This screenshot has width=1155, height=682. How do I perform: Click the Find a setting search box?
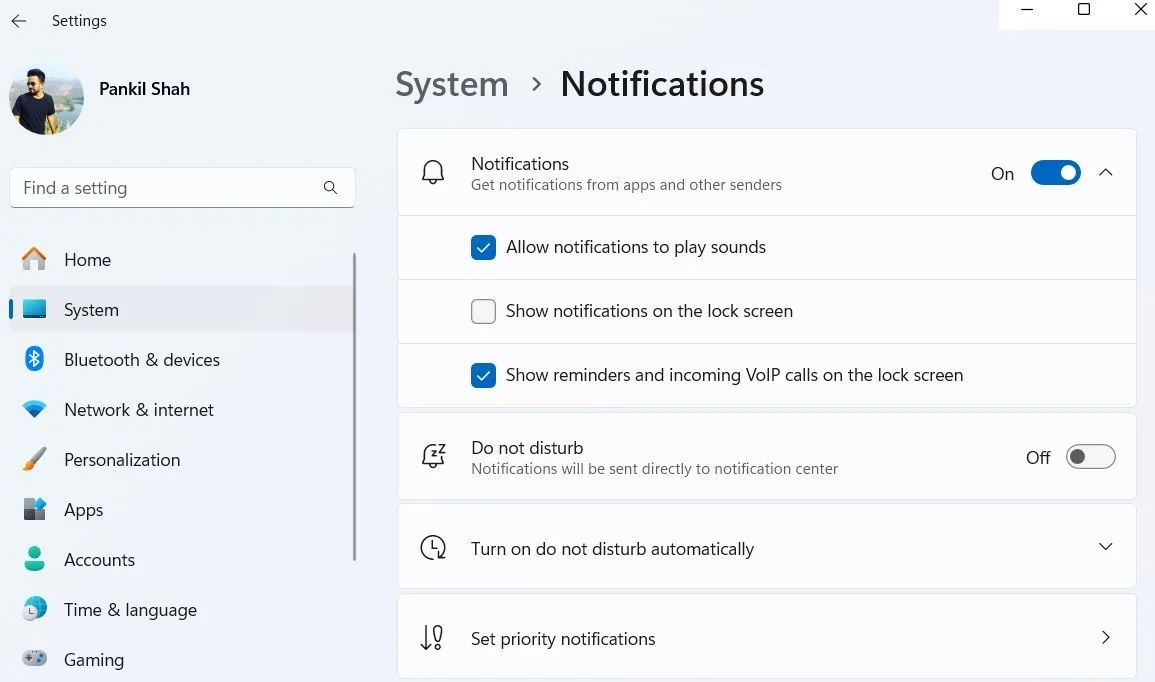point(182,188)
